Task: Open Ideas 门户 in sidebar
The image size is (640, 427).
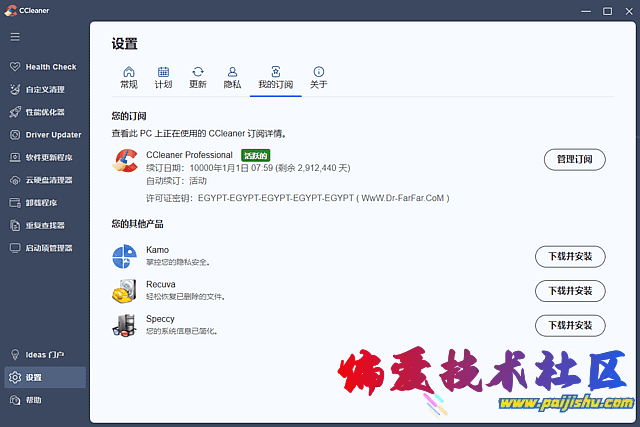Action: click(45, 354)
